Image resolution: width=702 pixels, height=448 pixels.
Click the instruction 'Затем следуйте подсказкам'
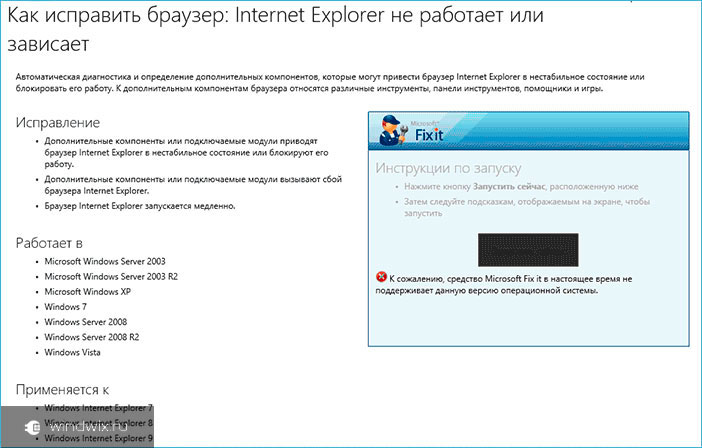[x=526, y=207]
